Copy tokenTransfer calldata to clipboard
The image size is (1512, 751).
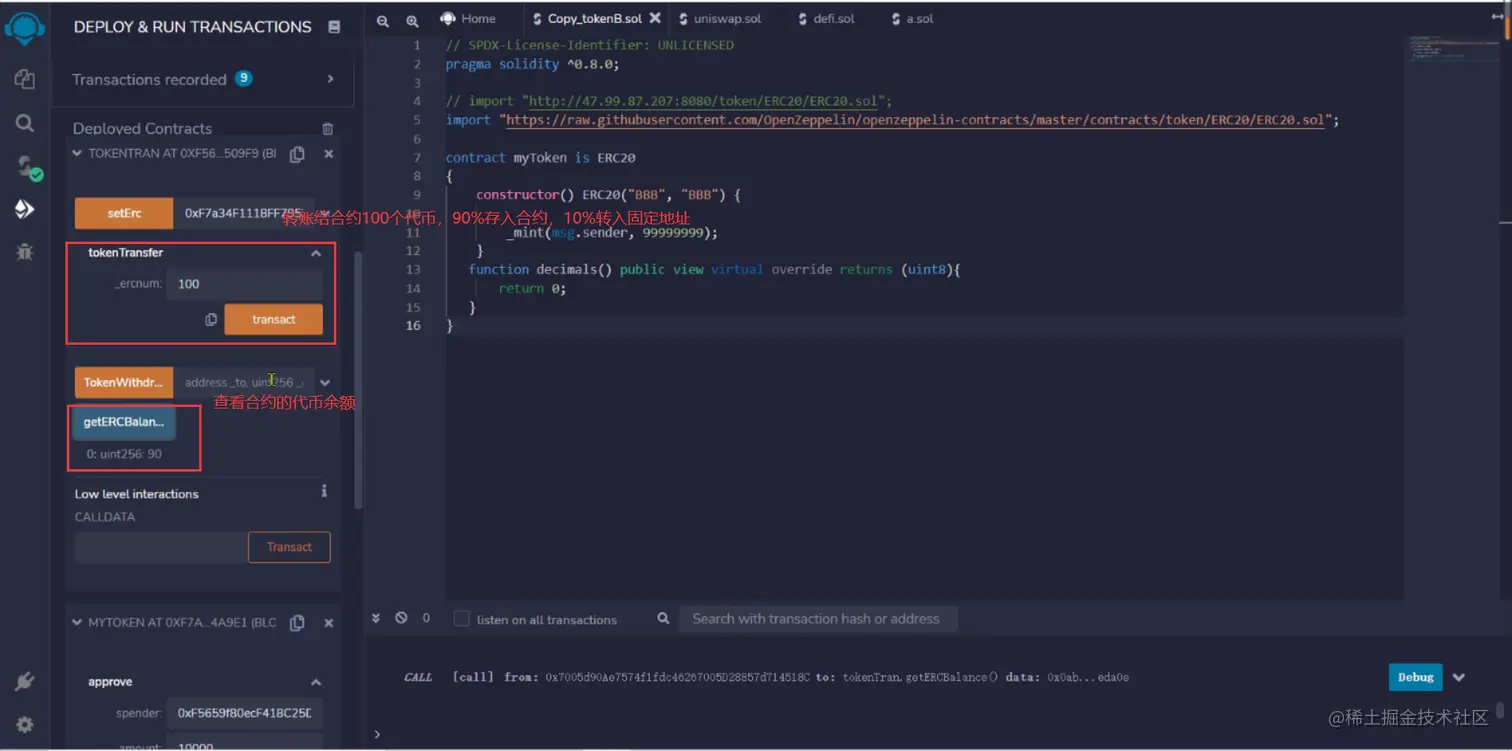(211, 320)
